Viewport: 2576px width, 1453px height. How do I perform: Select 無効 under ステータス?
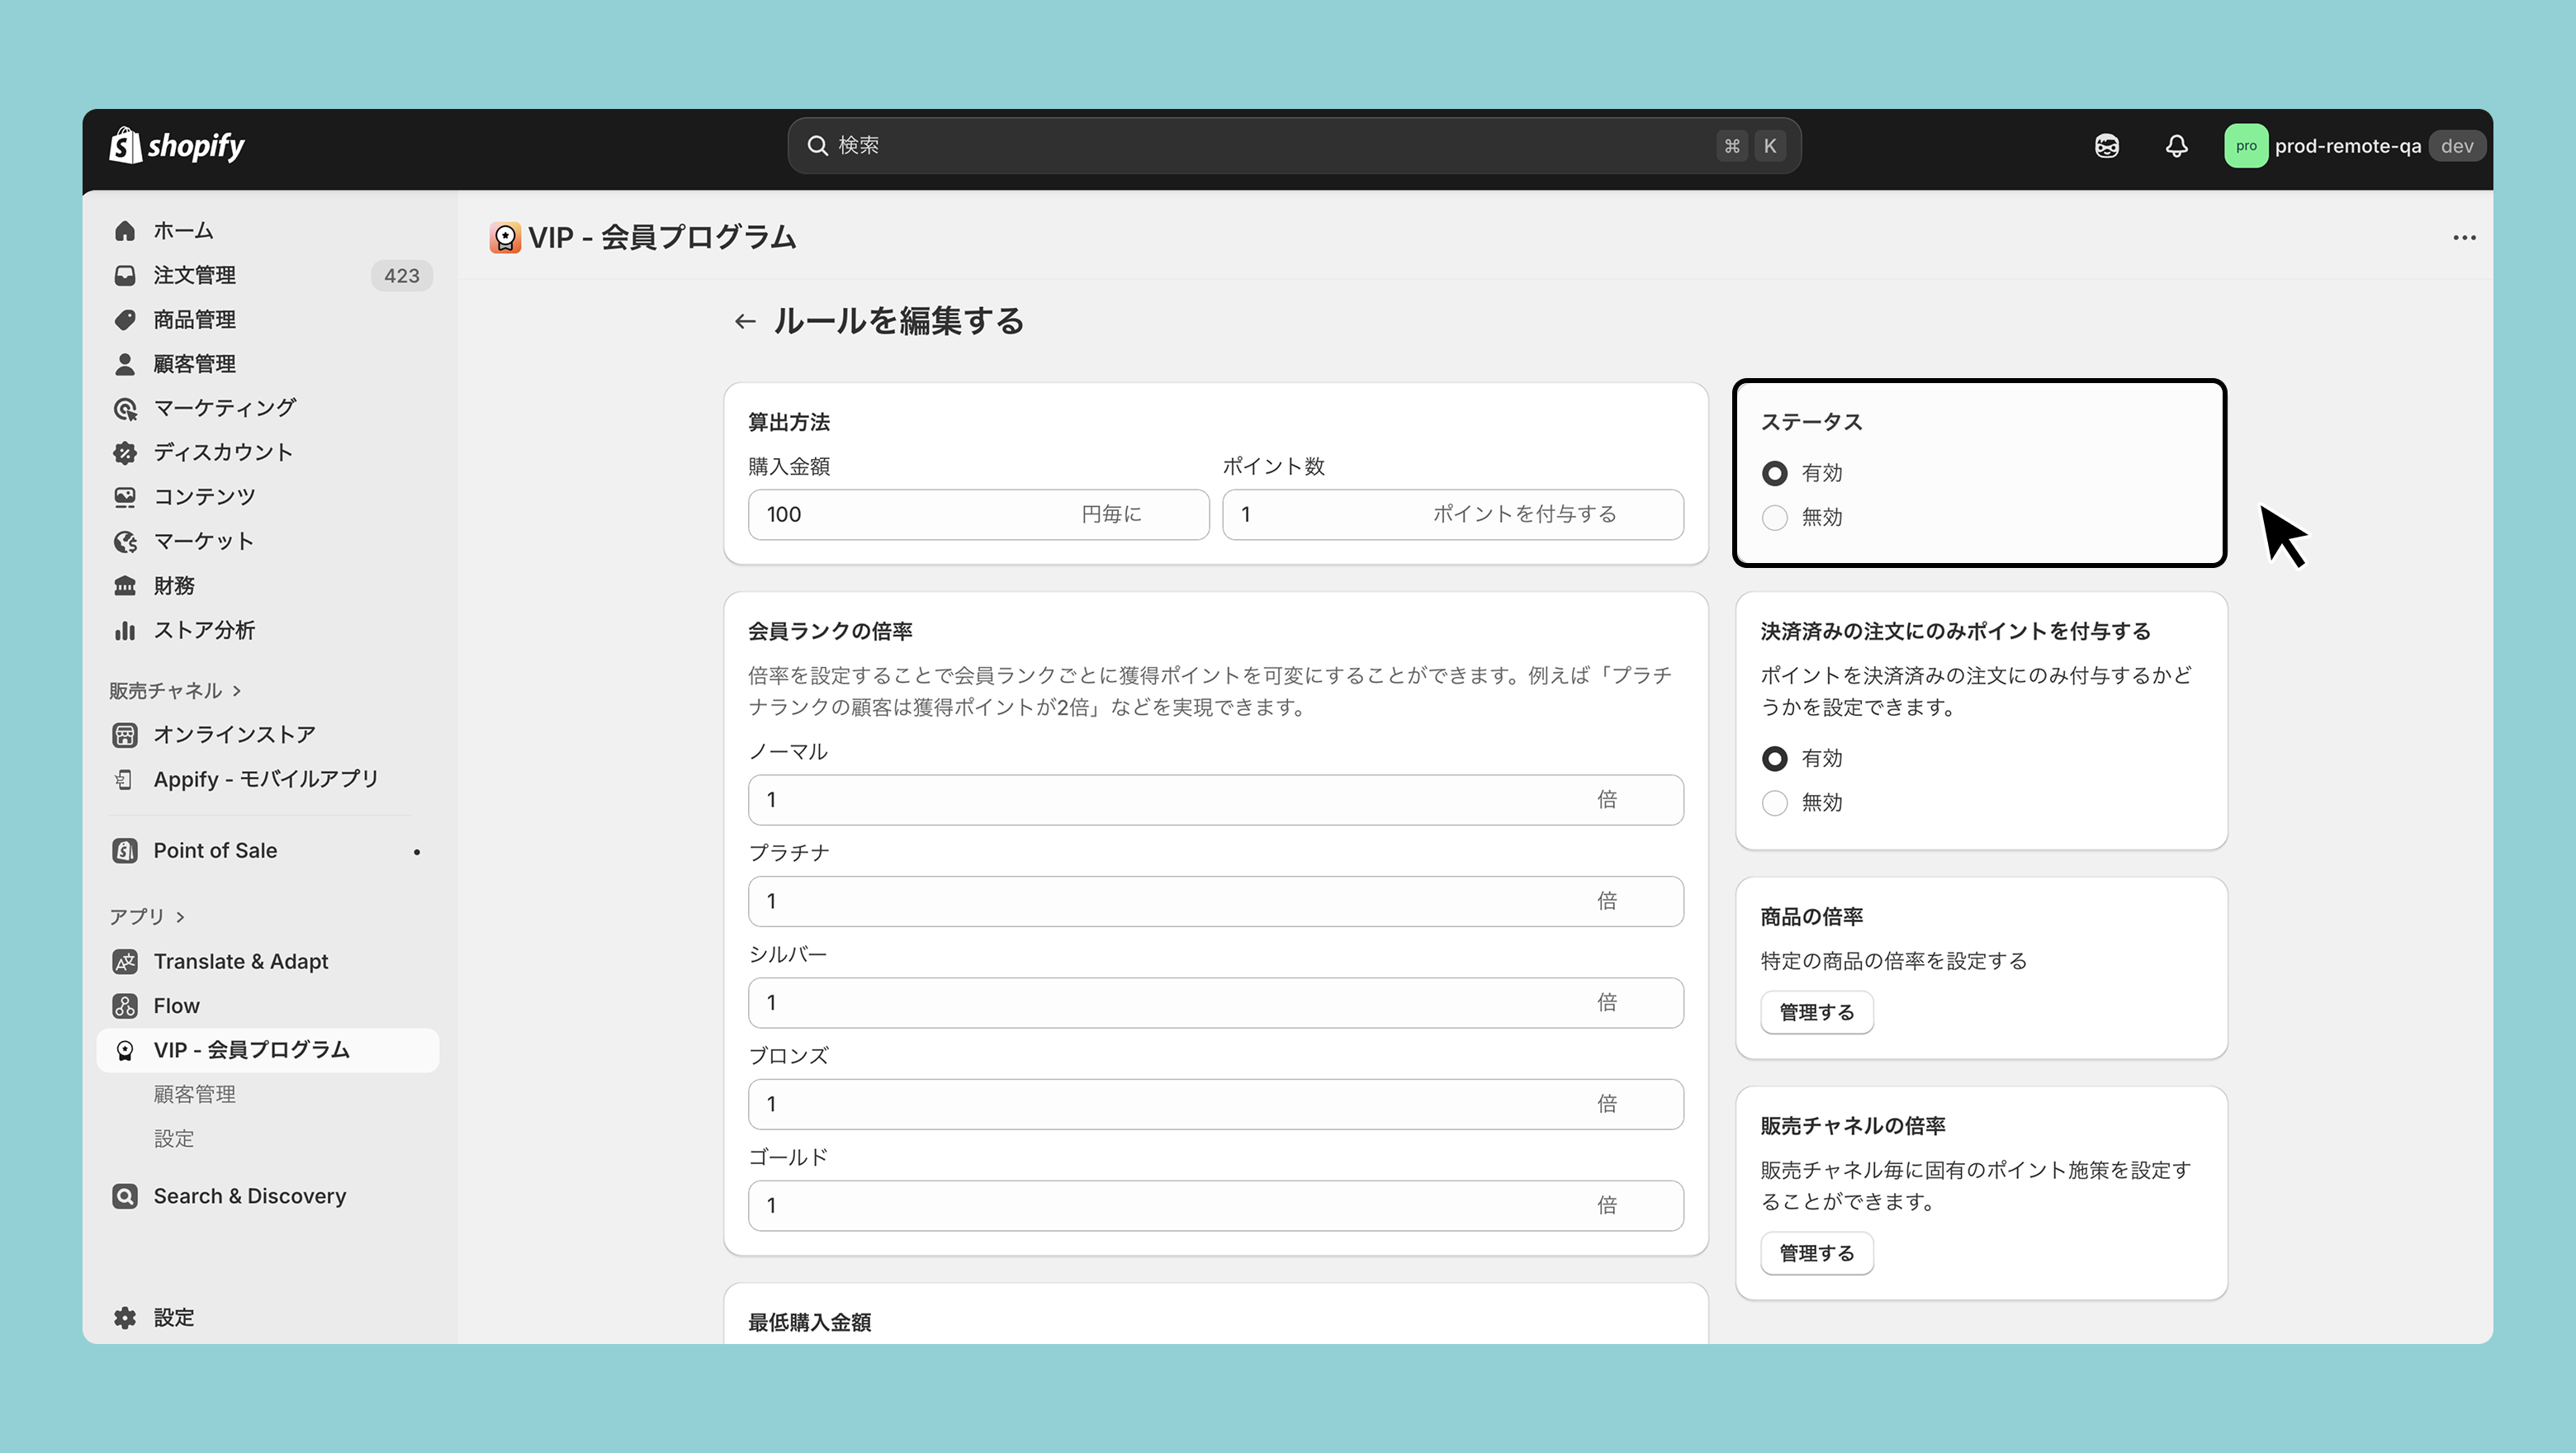coord(1774,518)
